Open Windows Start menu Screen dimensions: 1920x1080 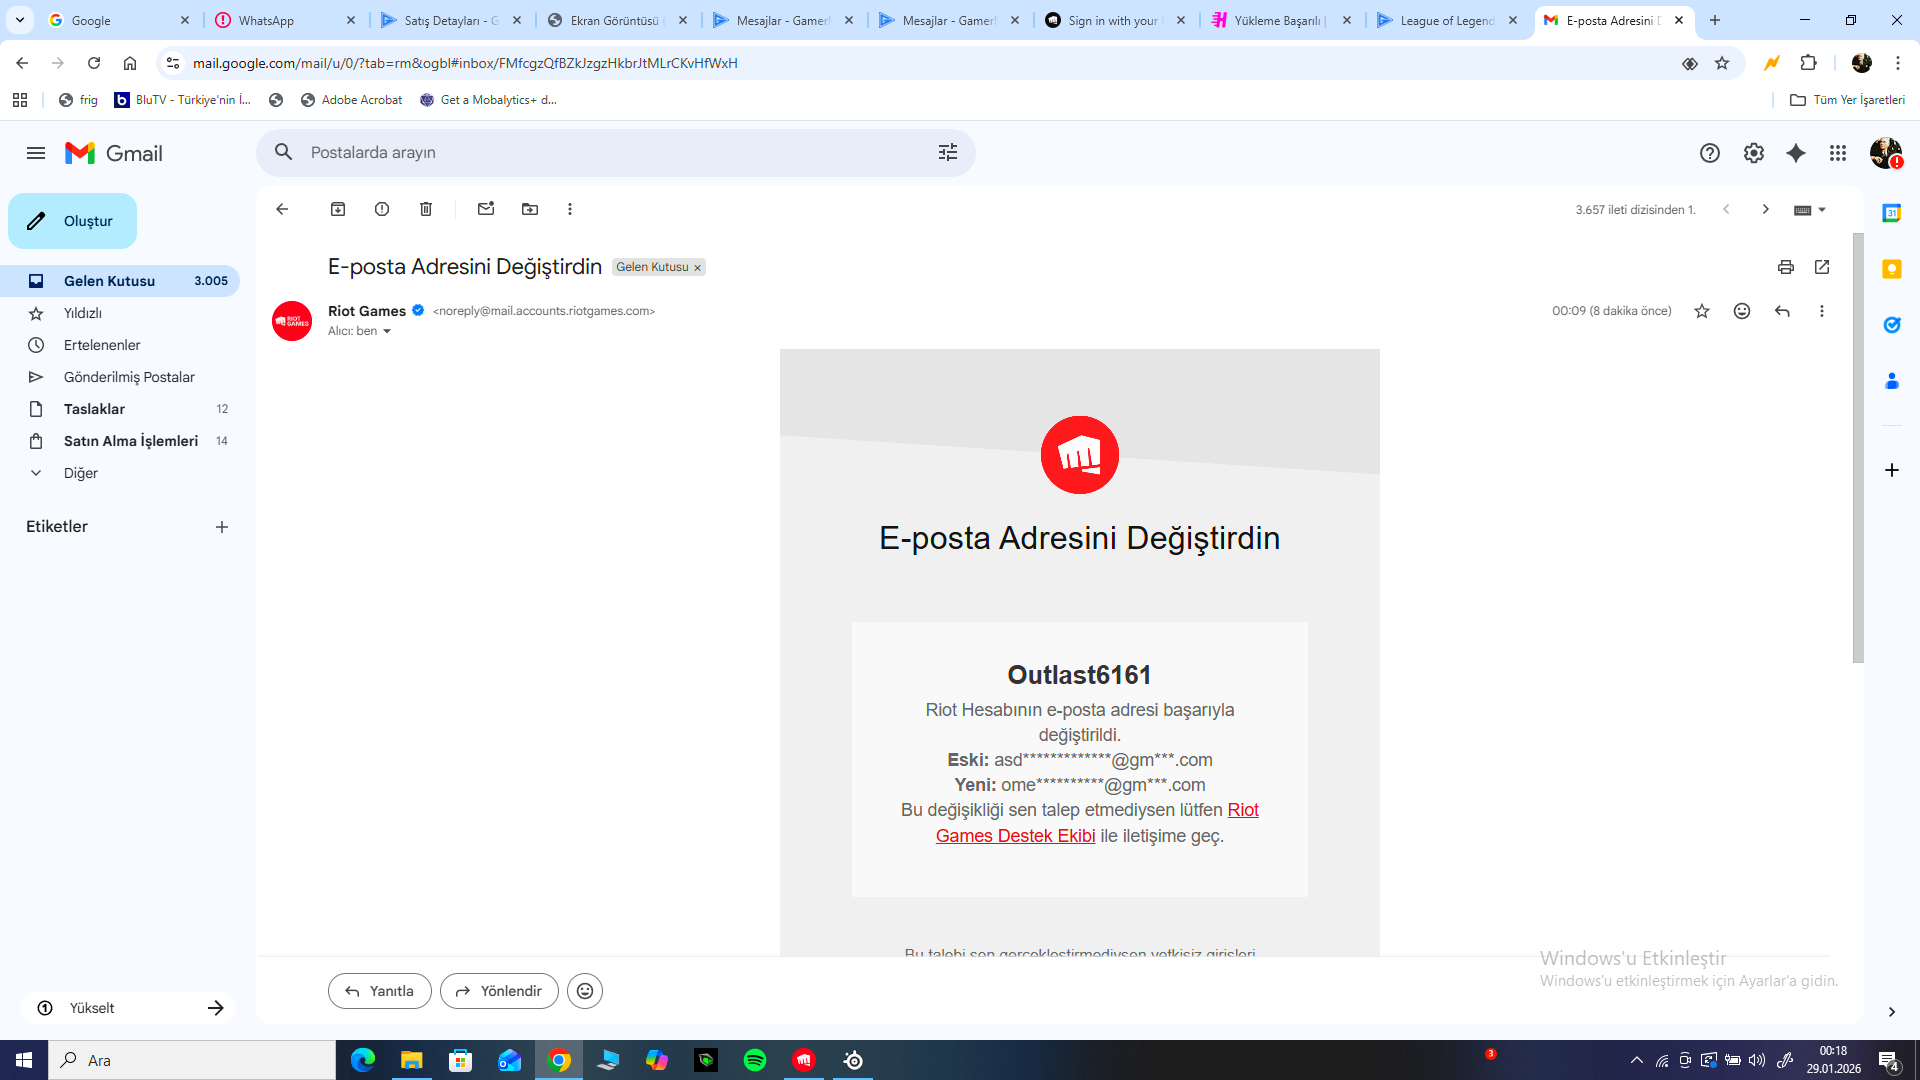click(24, 1060)
